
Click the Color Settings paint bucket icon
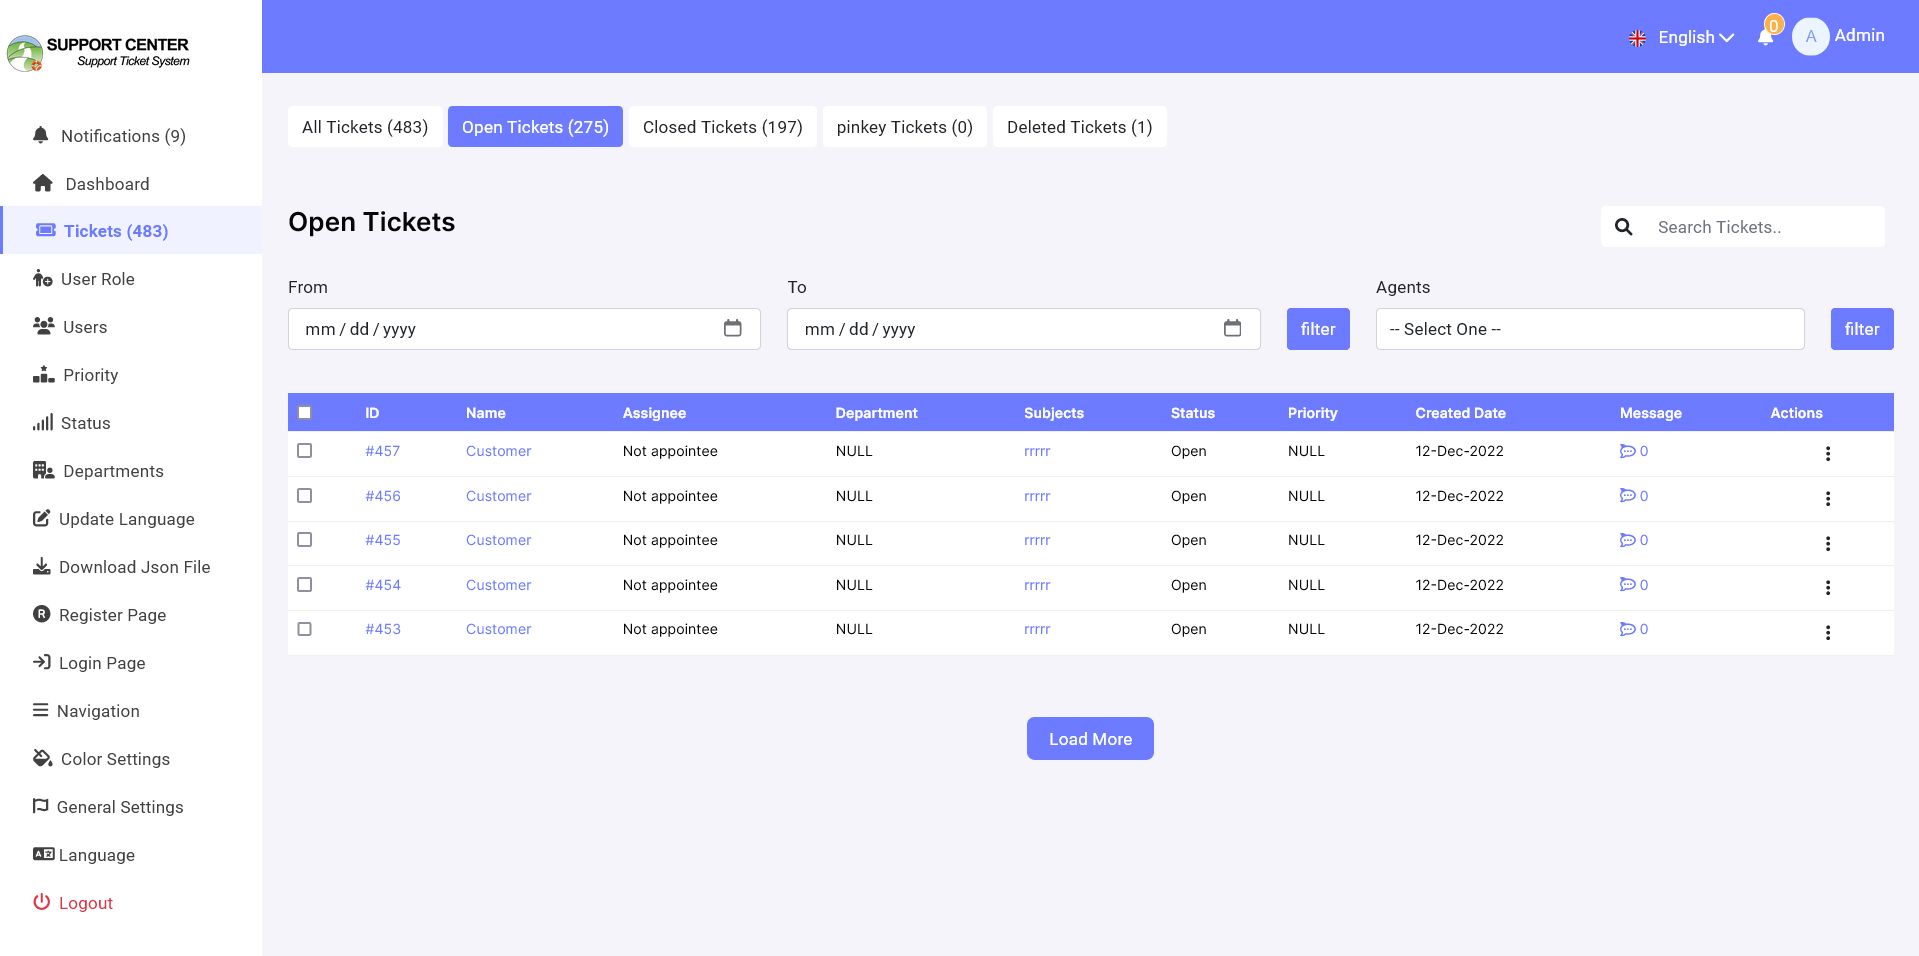click(42, 758)
